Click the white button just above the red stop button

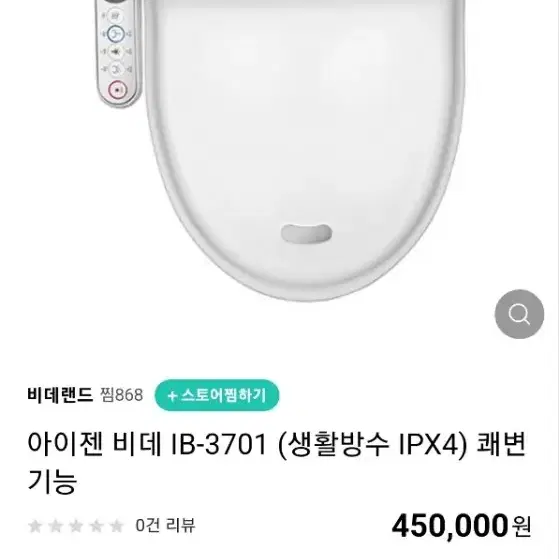coord(117,70)
